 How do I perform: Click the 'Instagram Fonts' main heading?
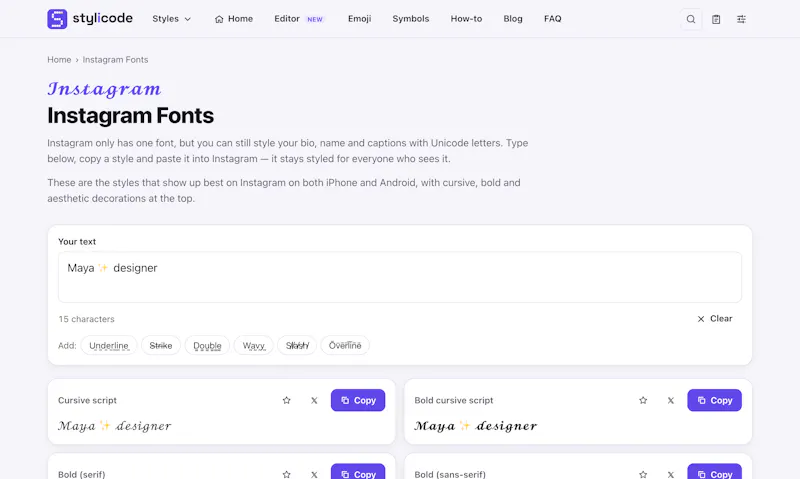[x=131, y=116]
